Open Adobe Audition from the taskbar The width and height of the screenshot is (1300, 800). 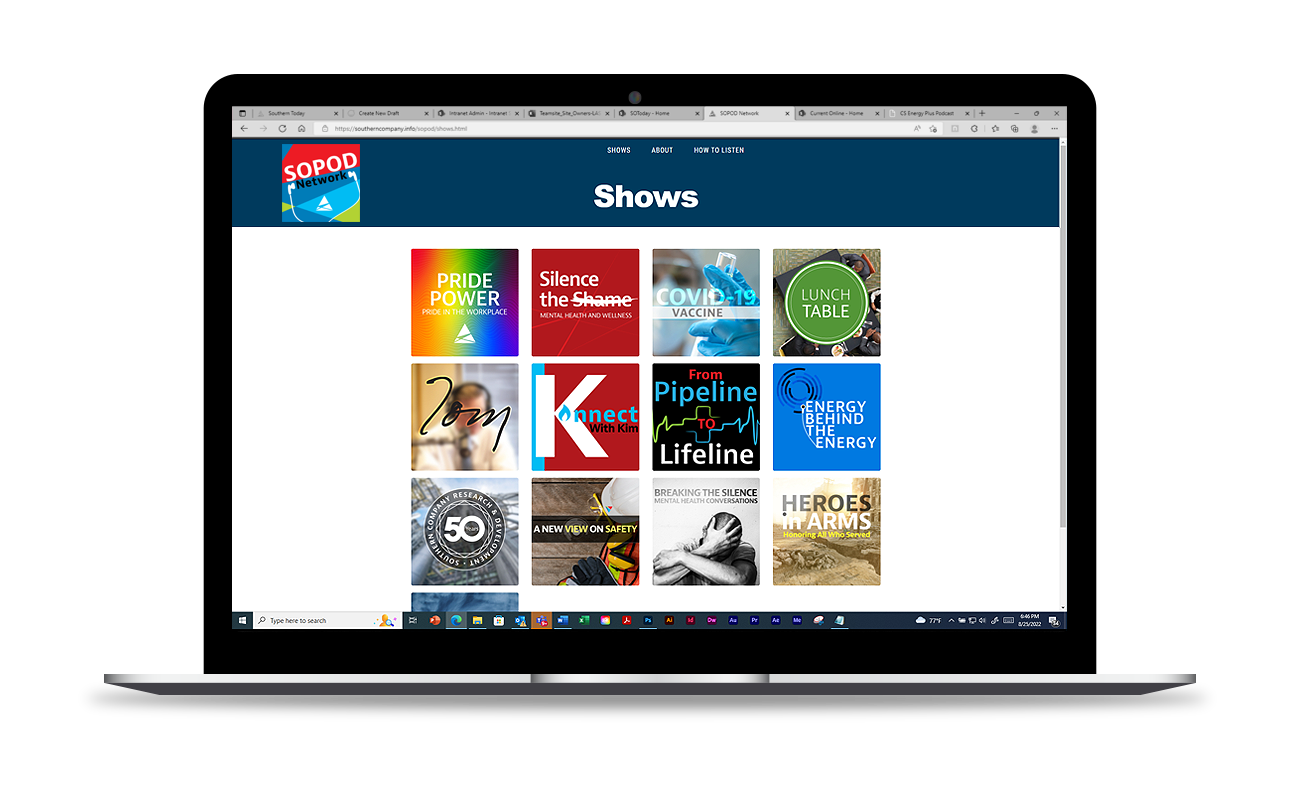[733, 621]
